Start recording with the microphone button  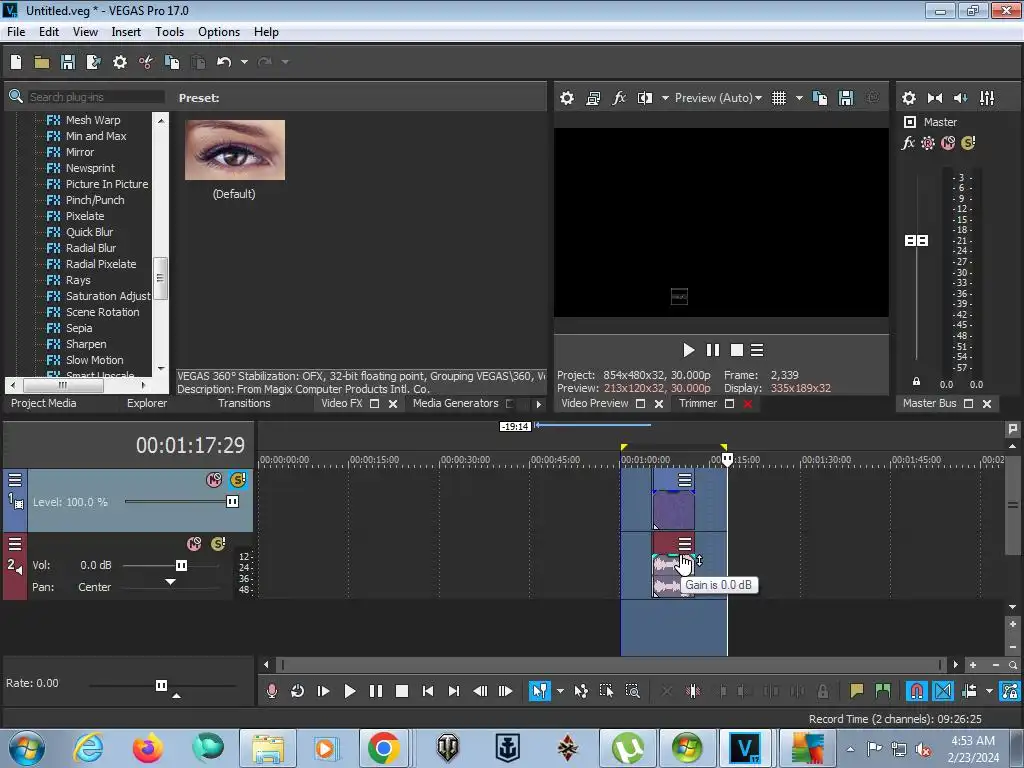tap(272, 691)
